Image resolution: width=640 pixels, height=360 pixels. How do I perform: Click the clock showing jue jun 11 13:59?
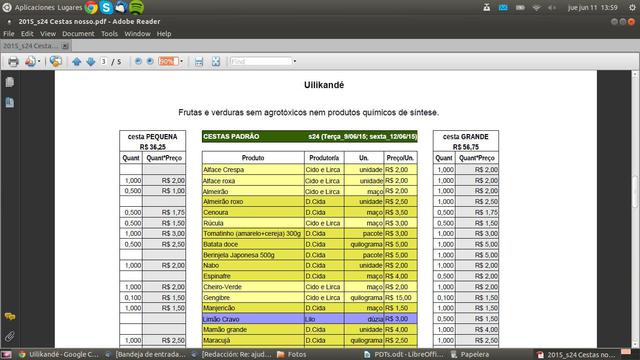[x=593, y=7]
